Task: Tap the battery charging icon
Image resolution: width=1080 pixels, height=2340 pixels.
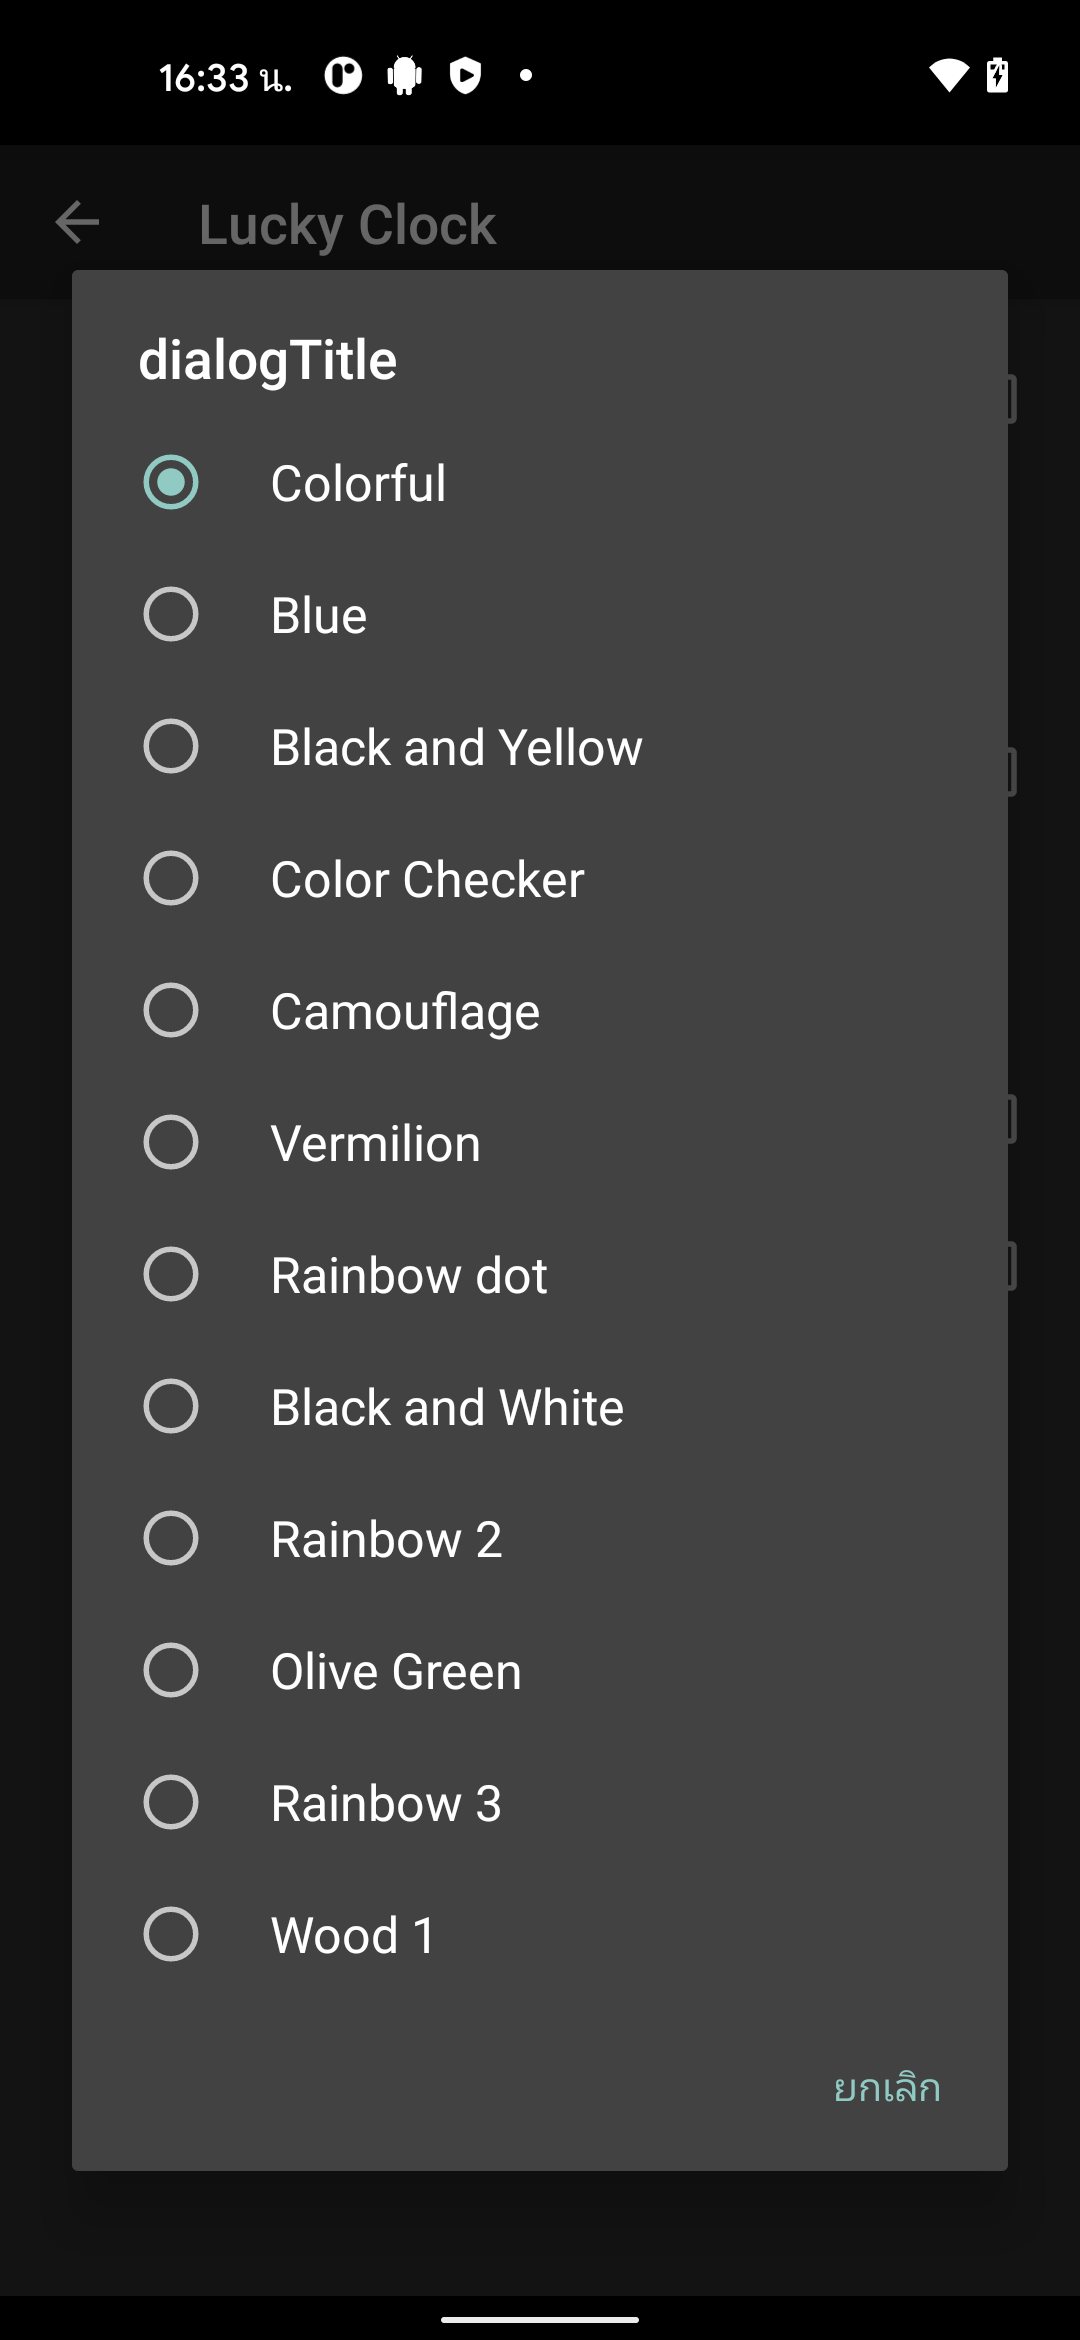Action: 997,75
